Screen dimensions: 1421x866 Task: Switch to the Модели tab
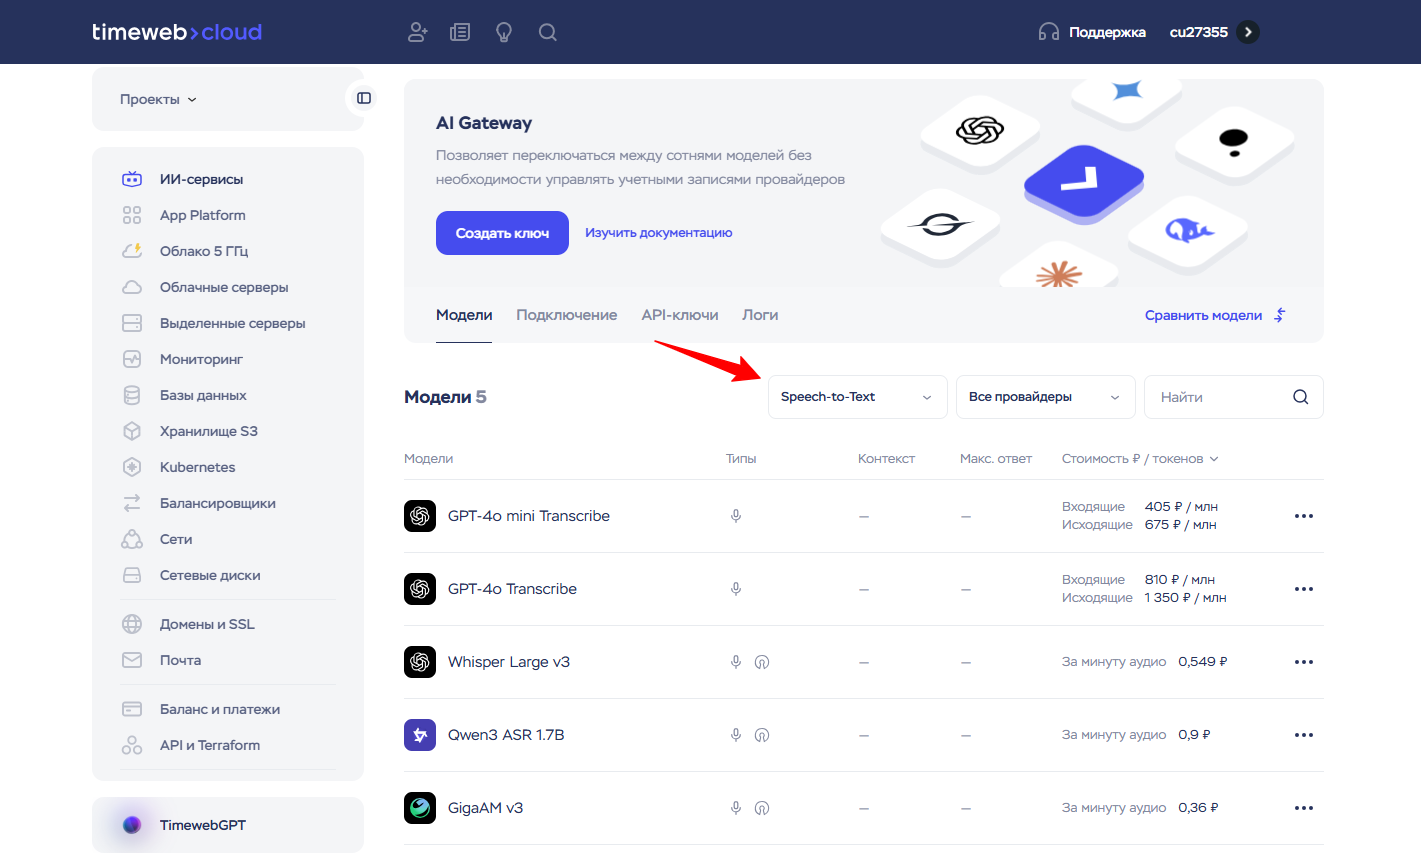464,315
